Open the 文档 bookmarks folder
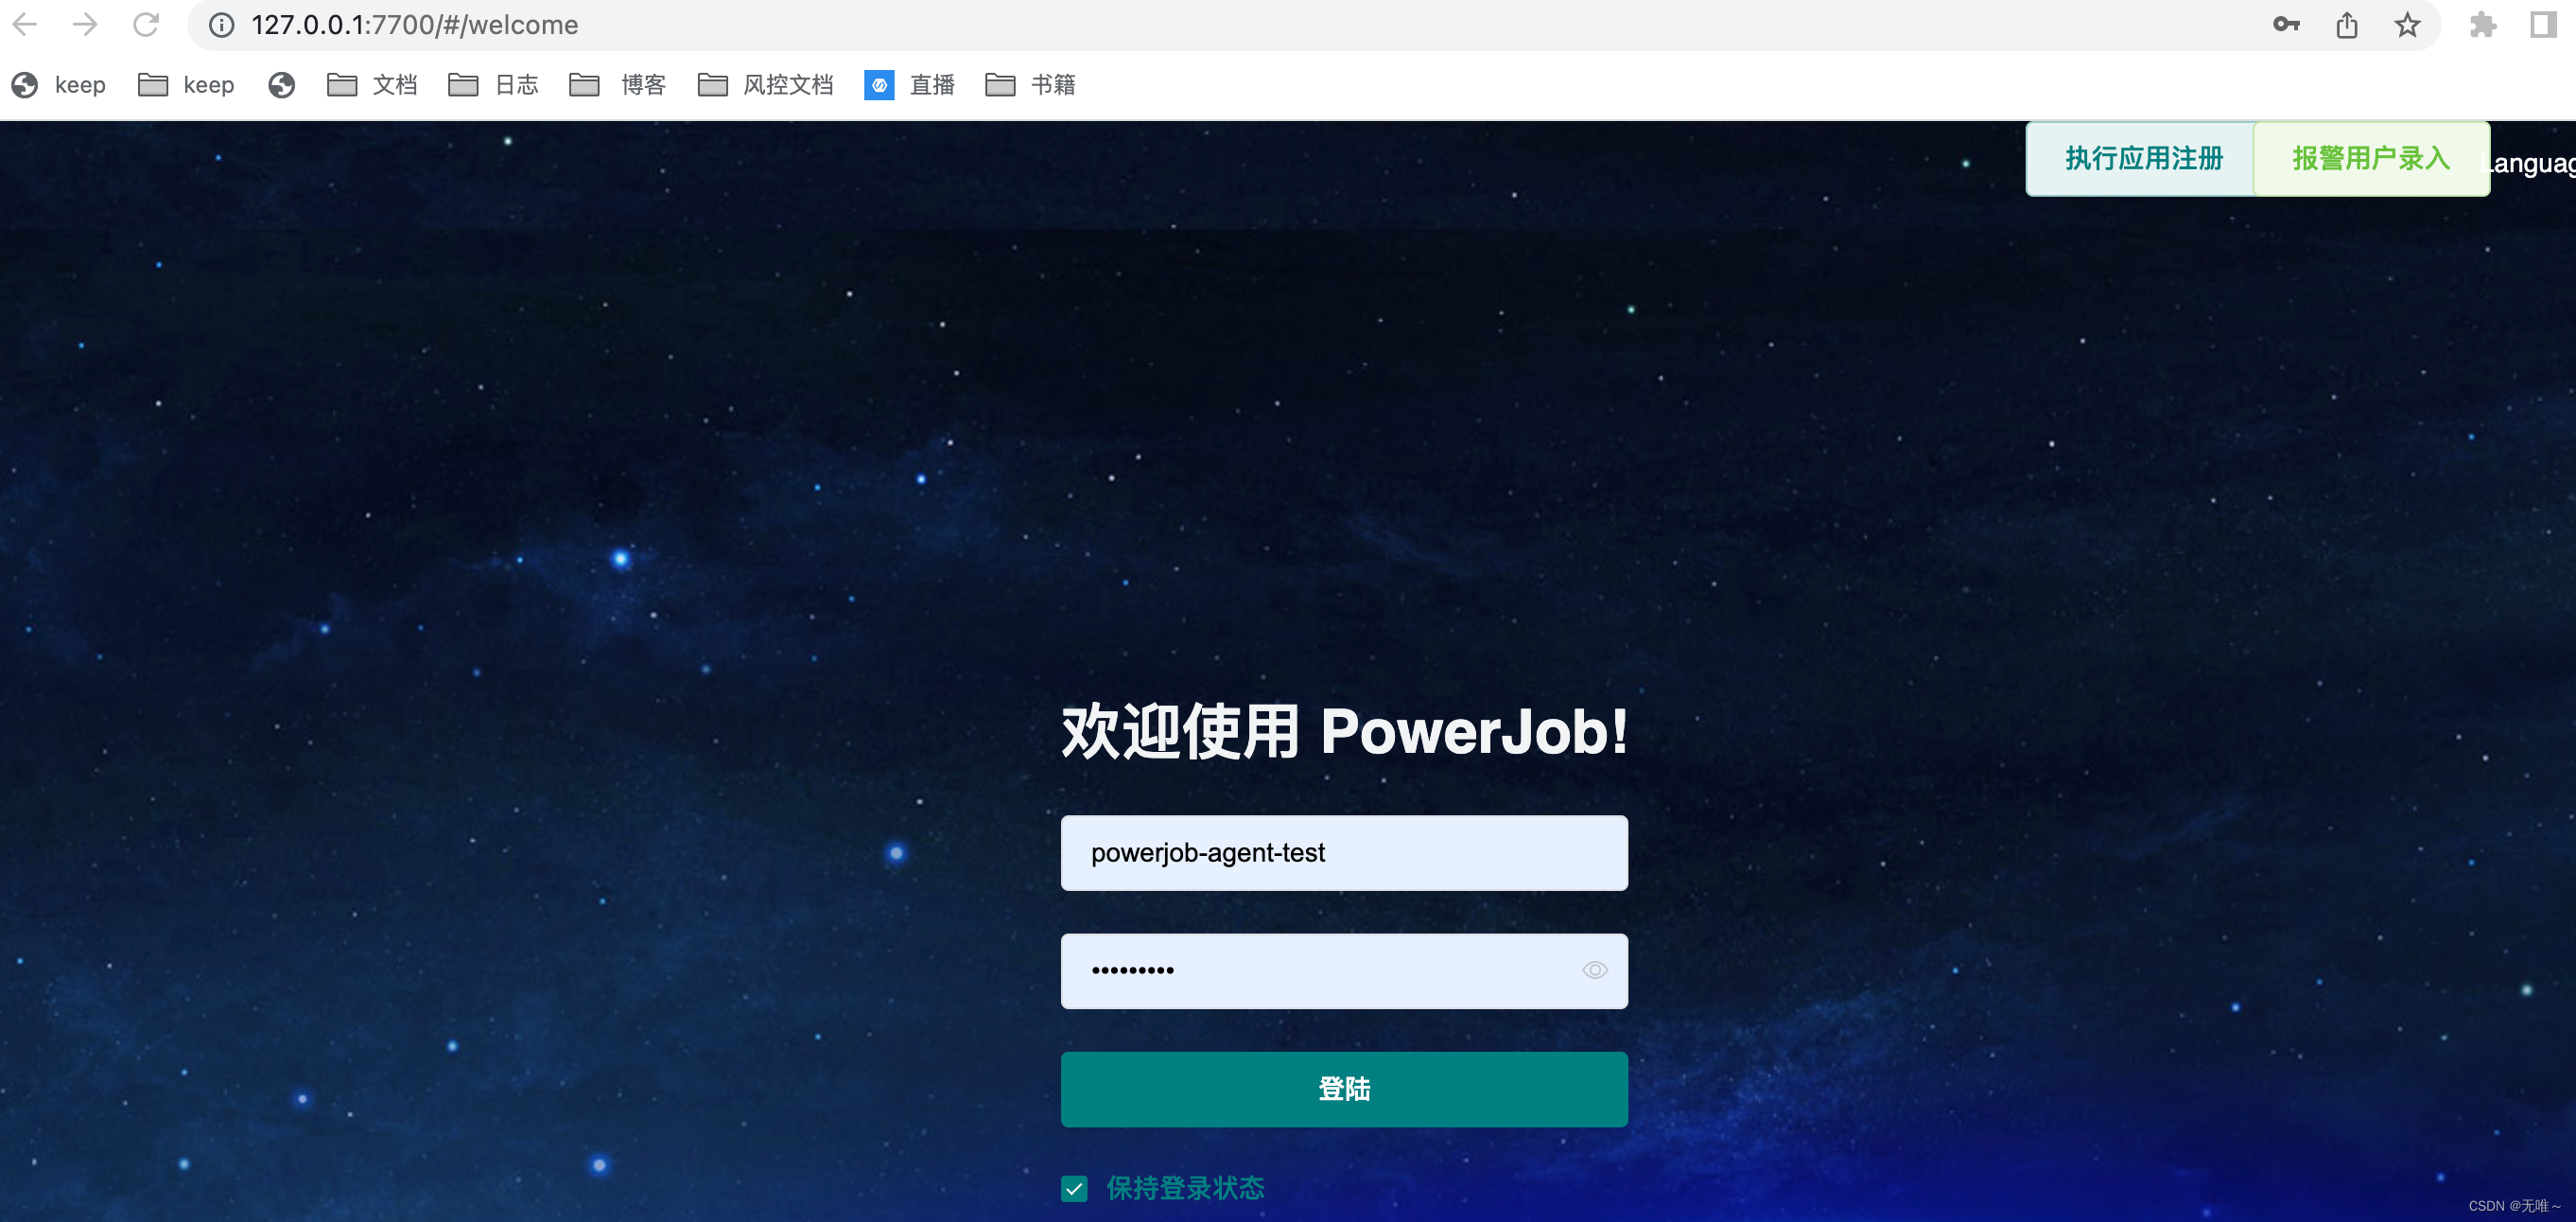 pyautogui.click(x=372, y=85)
